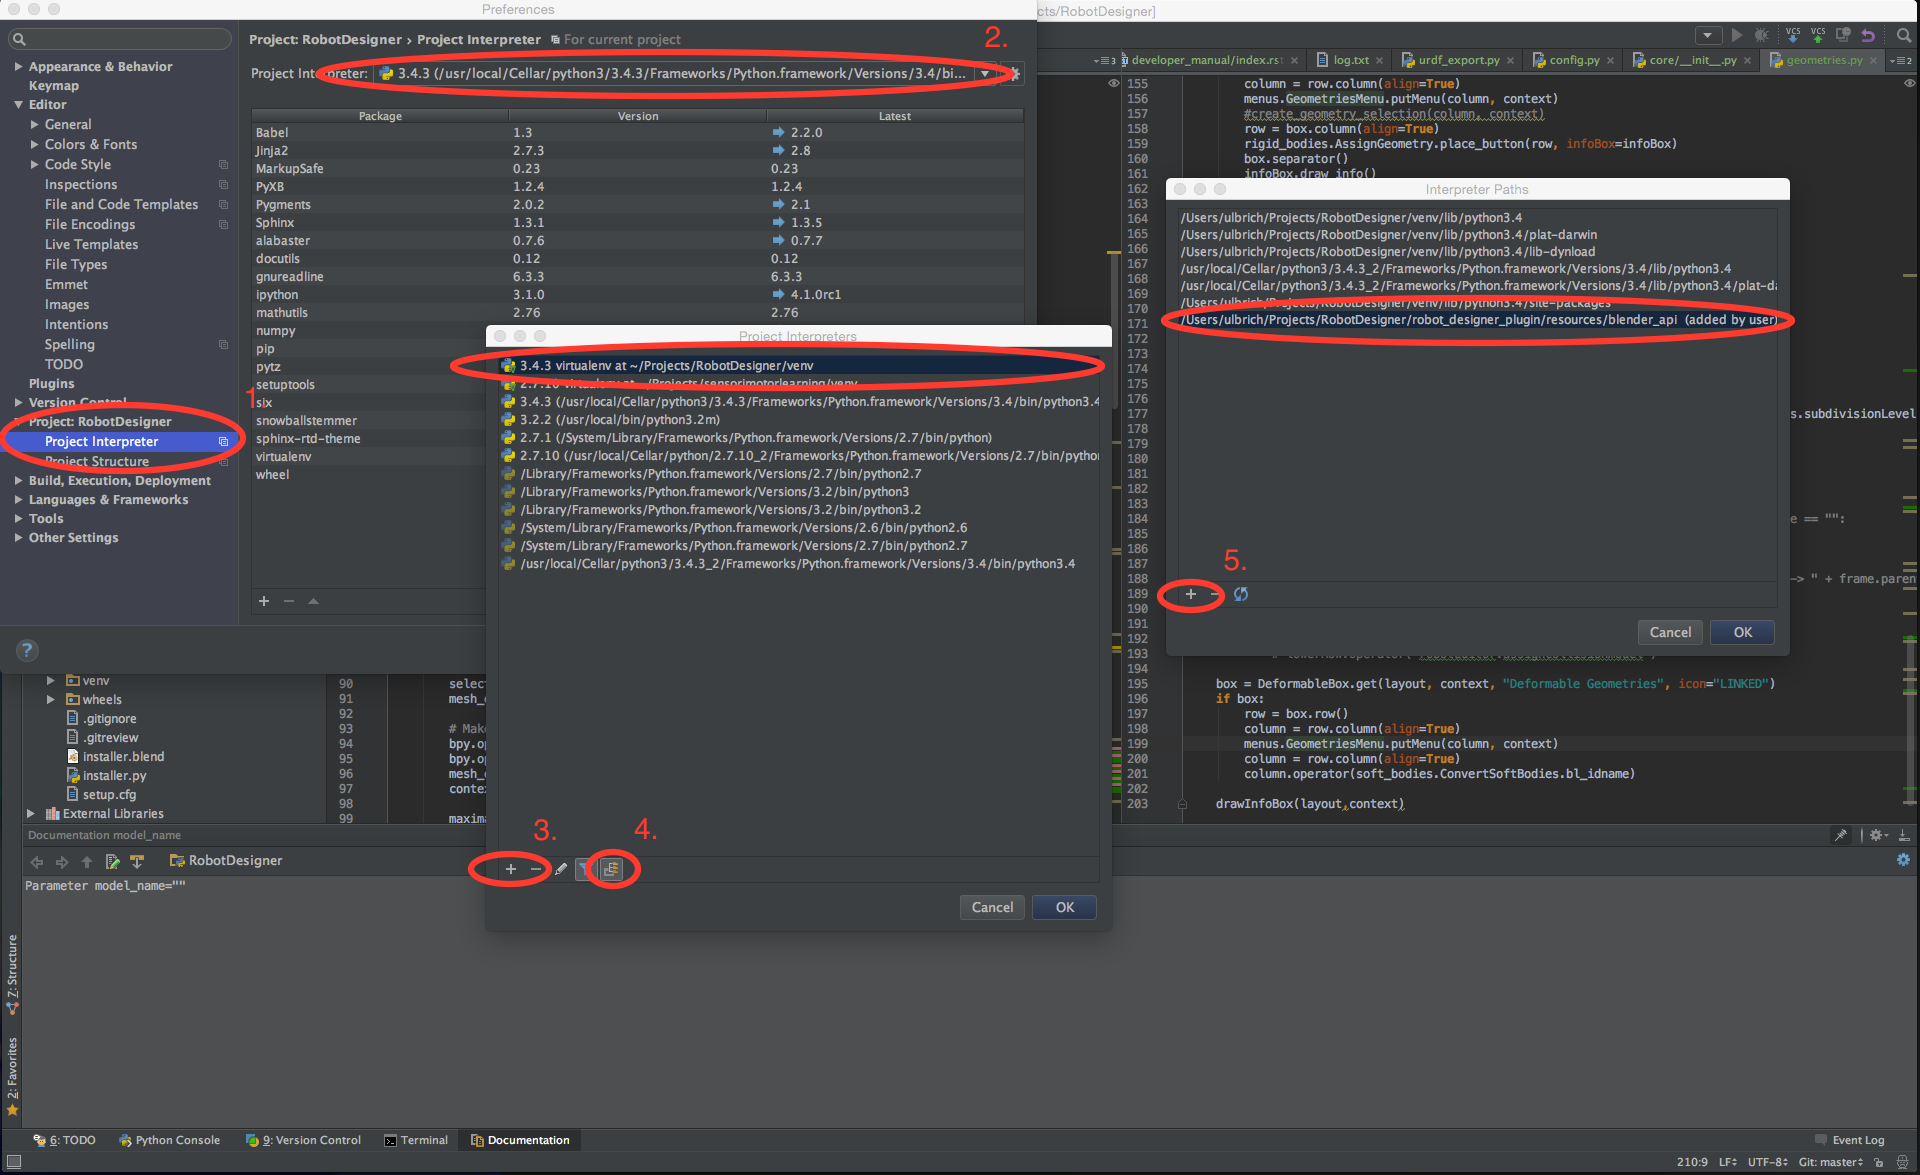Expand External Libraries in project tree
The width and height of the screenshot is (1920, 1175).
point(31,814)
